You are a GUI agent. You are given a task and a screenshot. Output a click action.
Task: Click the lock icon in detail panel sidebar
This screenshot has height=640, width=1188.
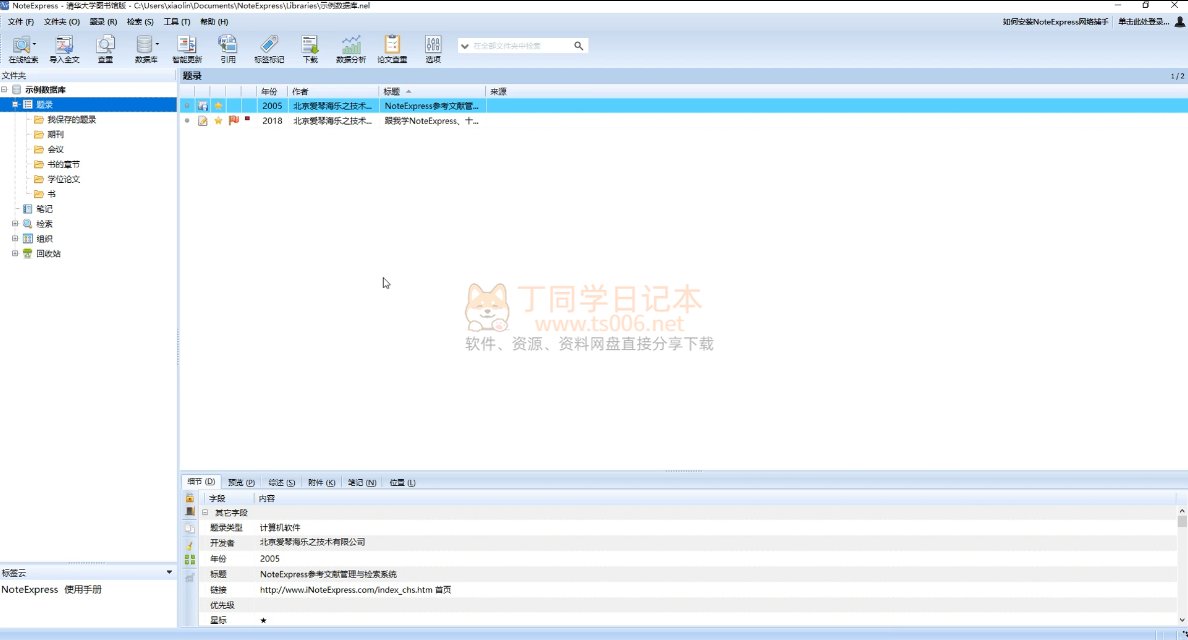tap(189, 498)
